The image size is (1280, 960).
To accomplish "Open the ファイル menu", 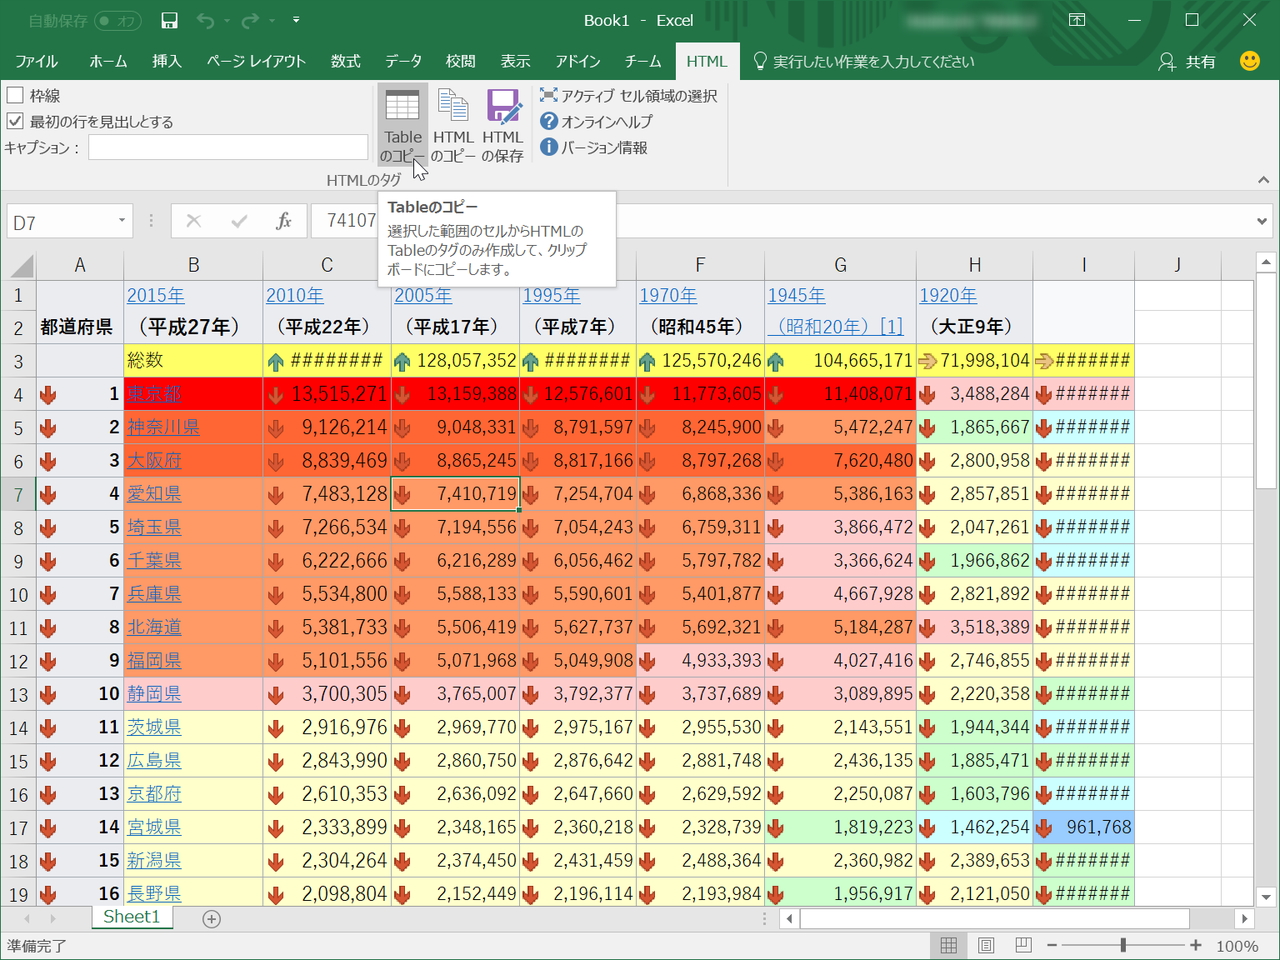I will click(36, 61).
